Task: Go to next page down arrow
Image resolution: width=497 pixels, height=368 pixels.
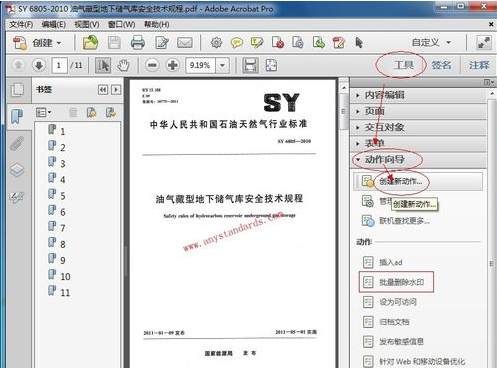Action: (x=39, y=65)
